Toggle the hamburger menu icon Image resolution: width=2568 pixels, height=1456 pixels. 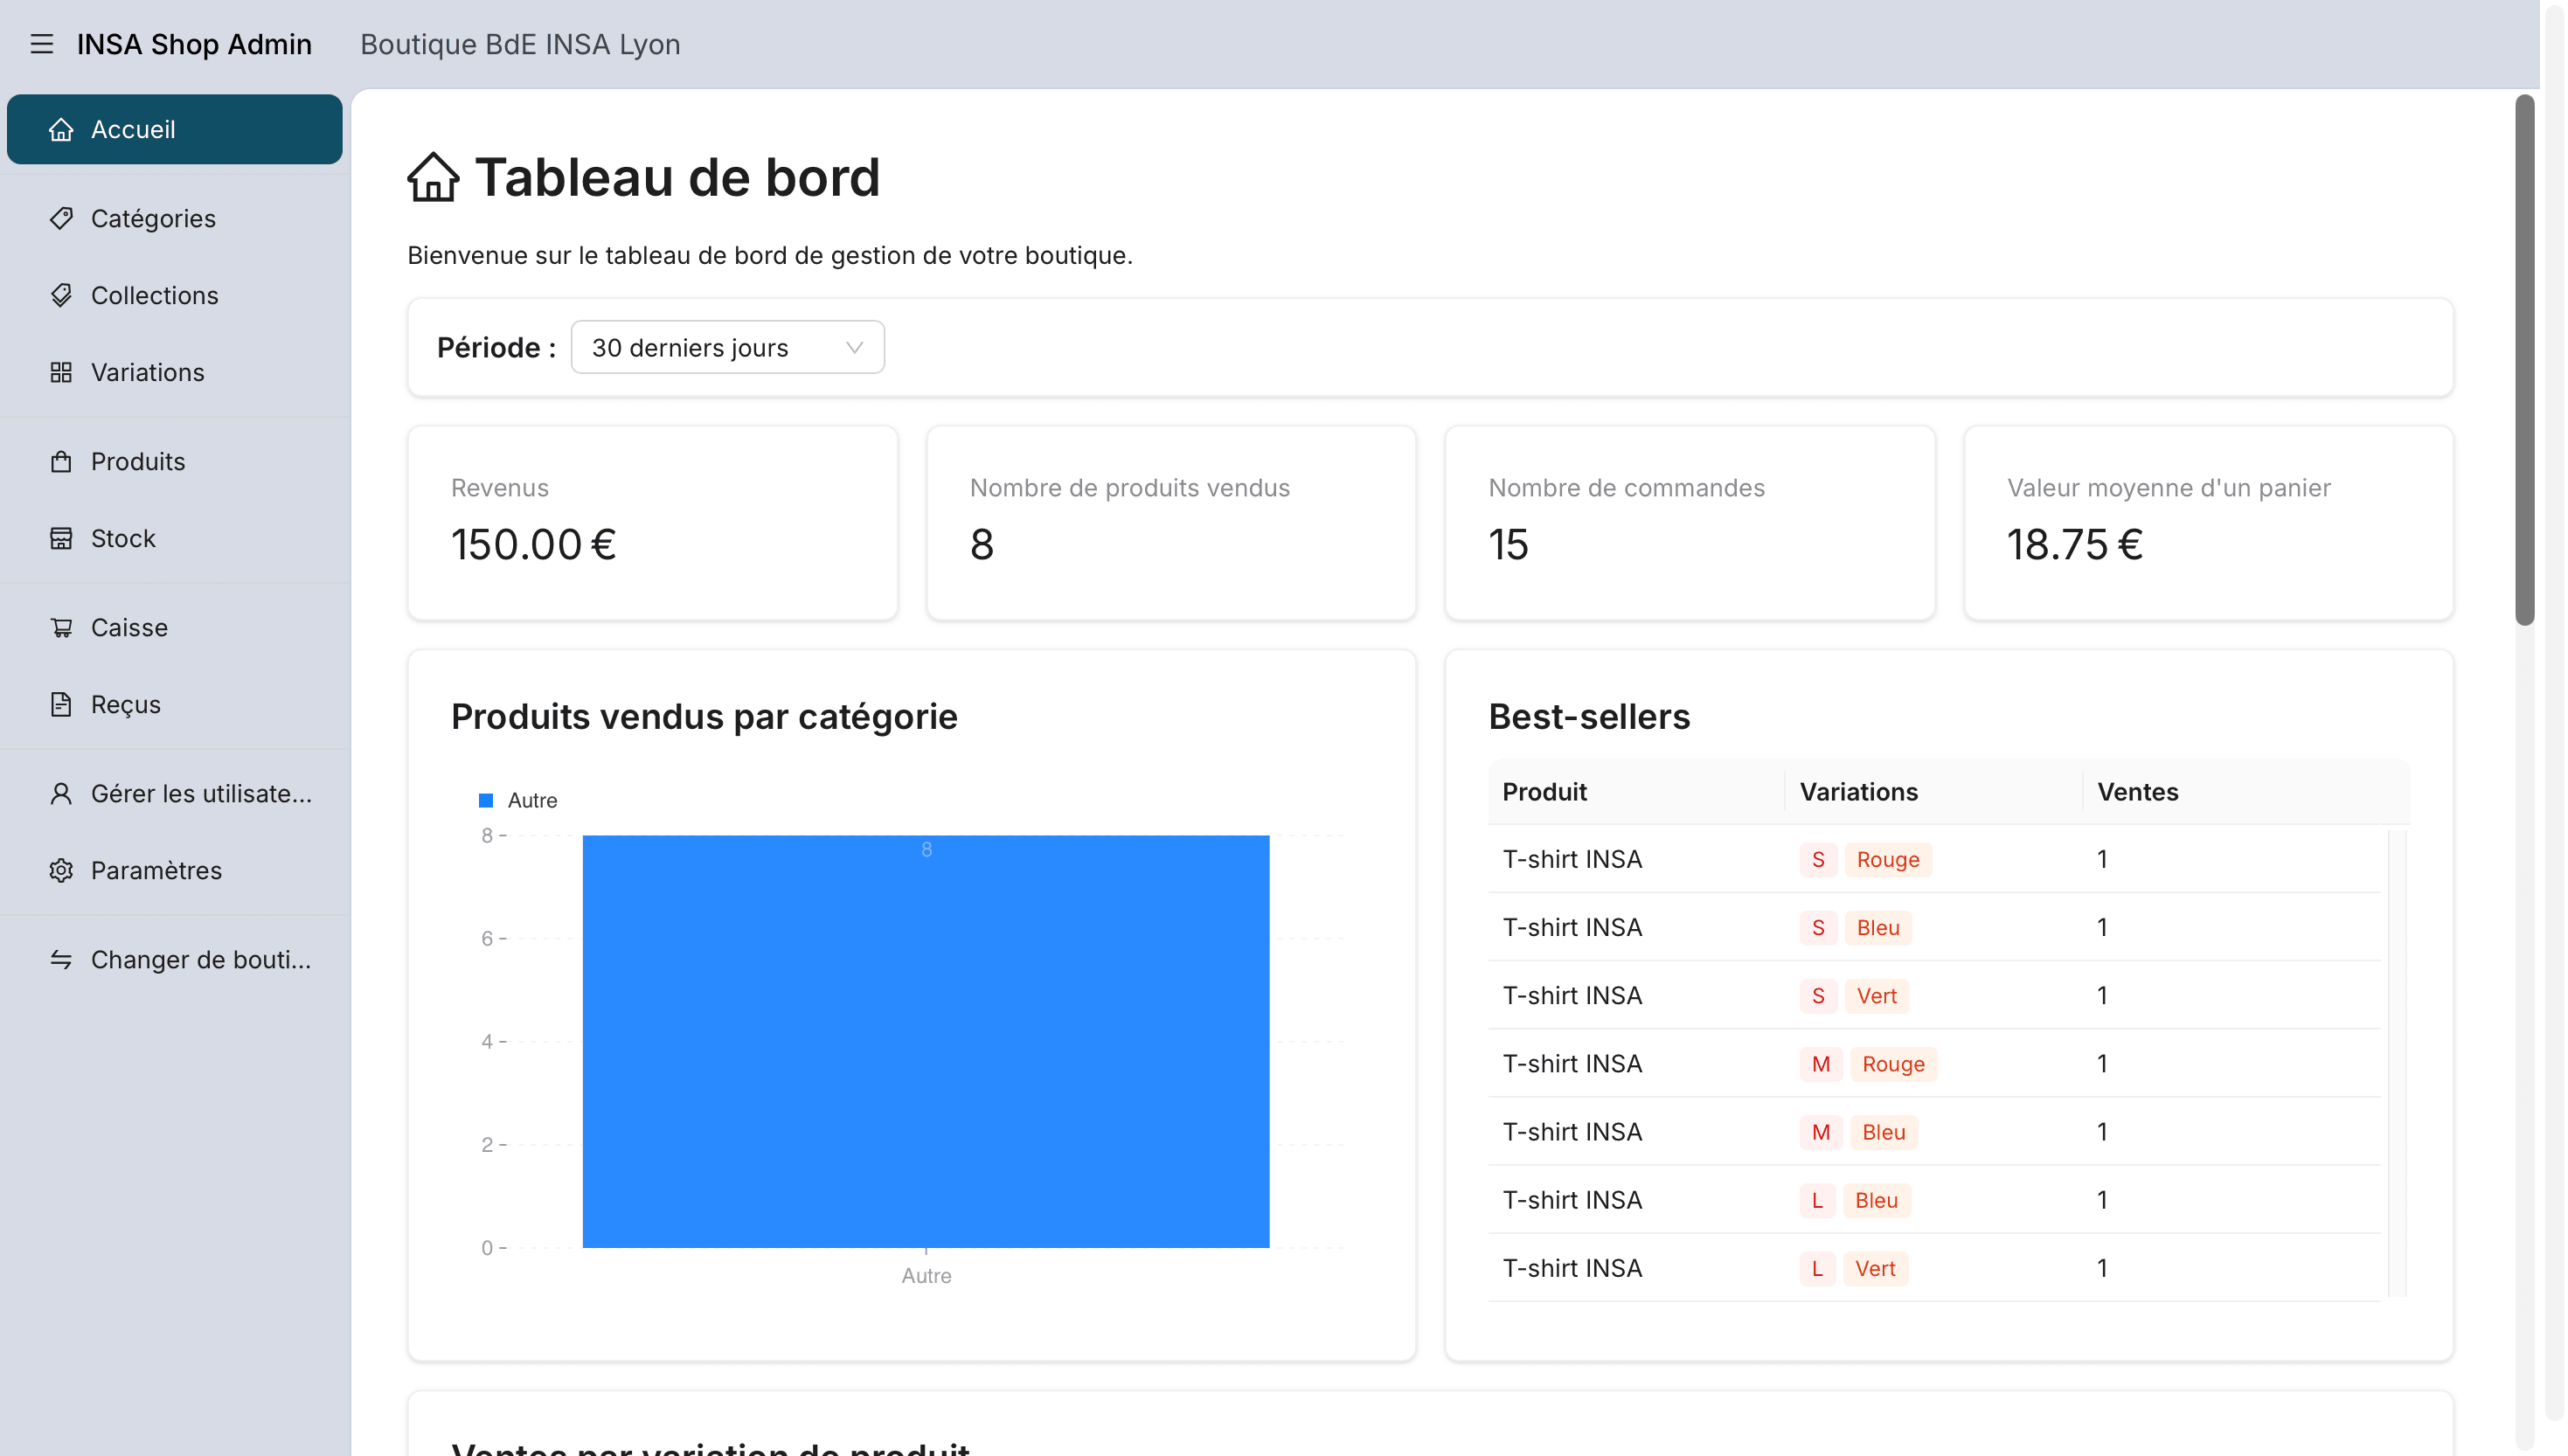41,44
